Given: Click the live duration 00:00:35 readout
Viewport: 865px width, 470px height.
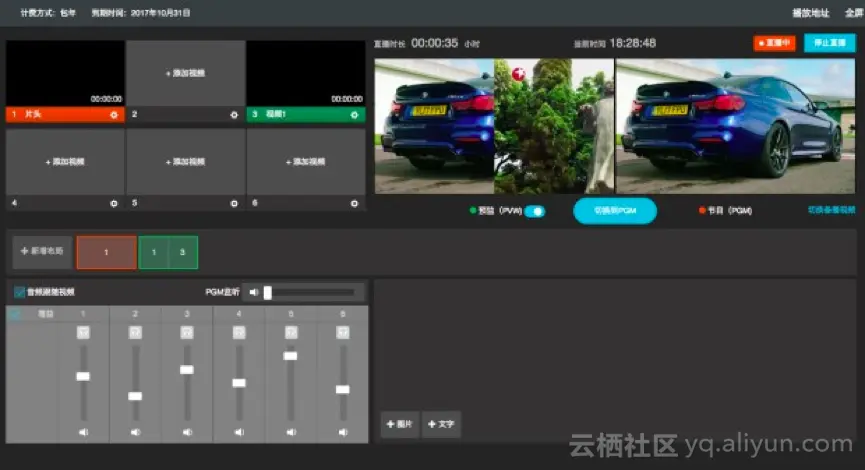Looking at the screenshot, I should click(435, 43).
